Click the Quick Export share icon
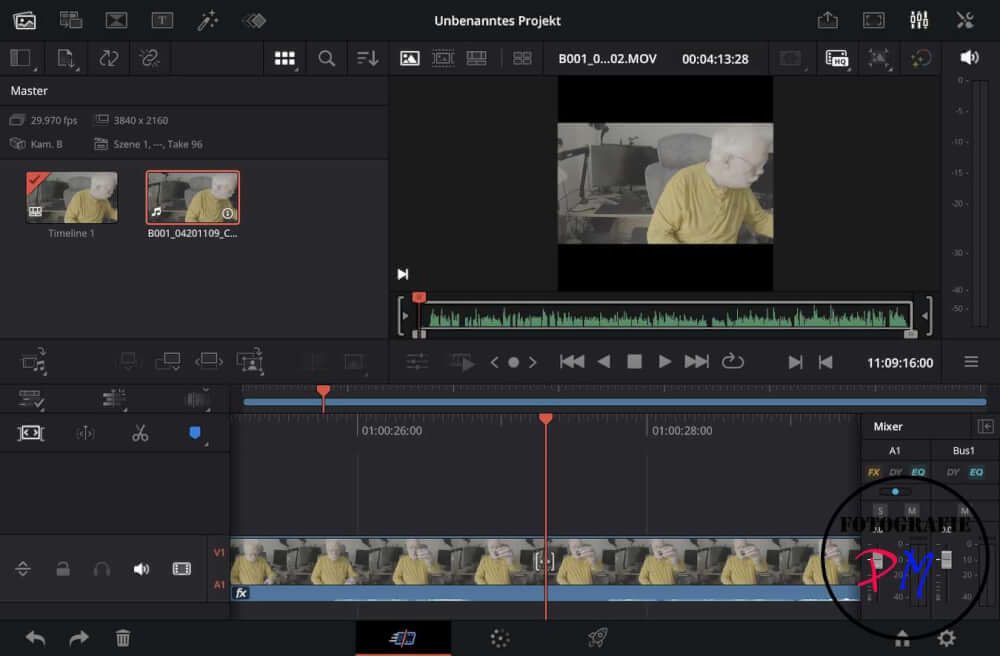Image resolution: width=1000 pixels, height=656 pixels. coord(828,20)
